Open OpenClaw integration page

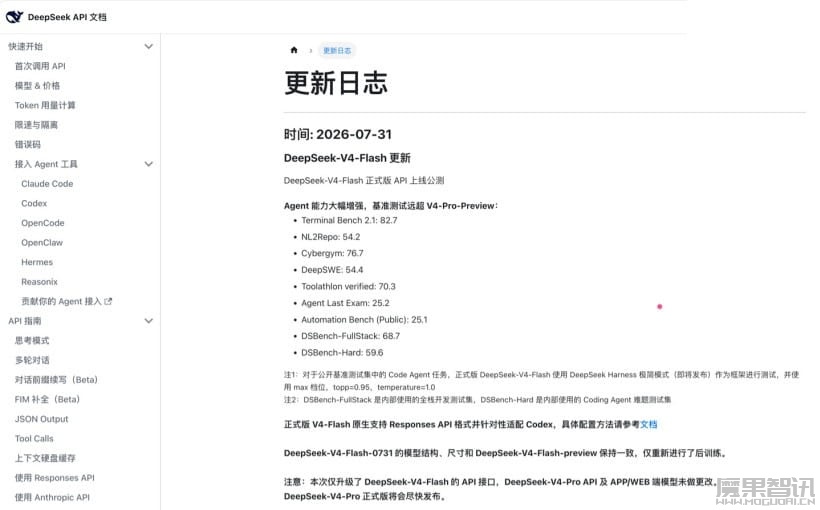coord(42,242)
